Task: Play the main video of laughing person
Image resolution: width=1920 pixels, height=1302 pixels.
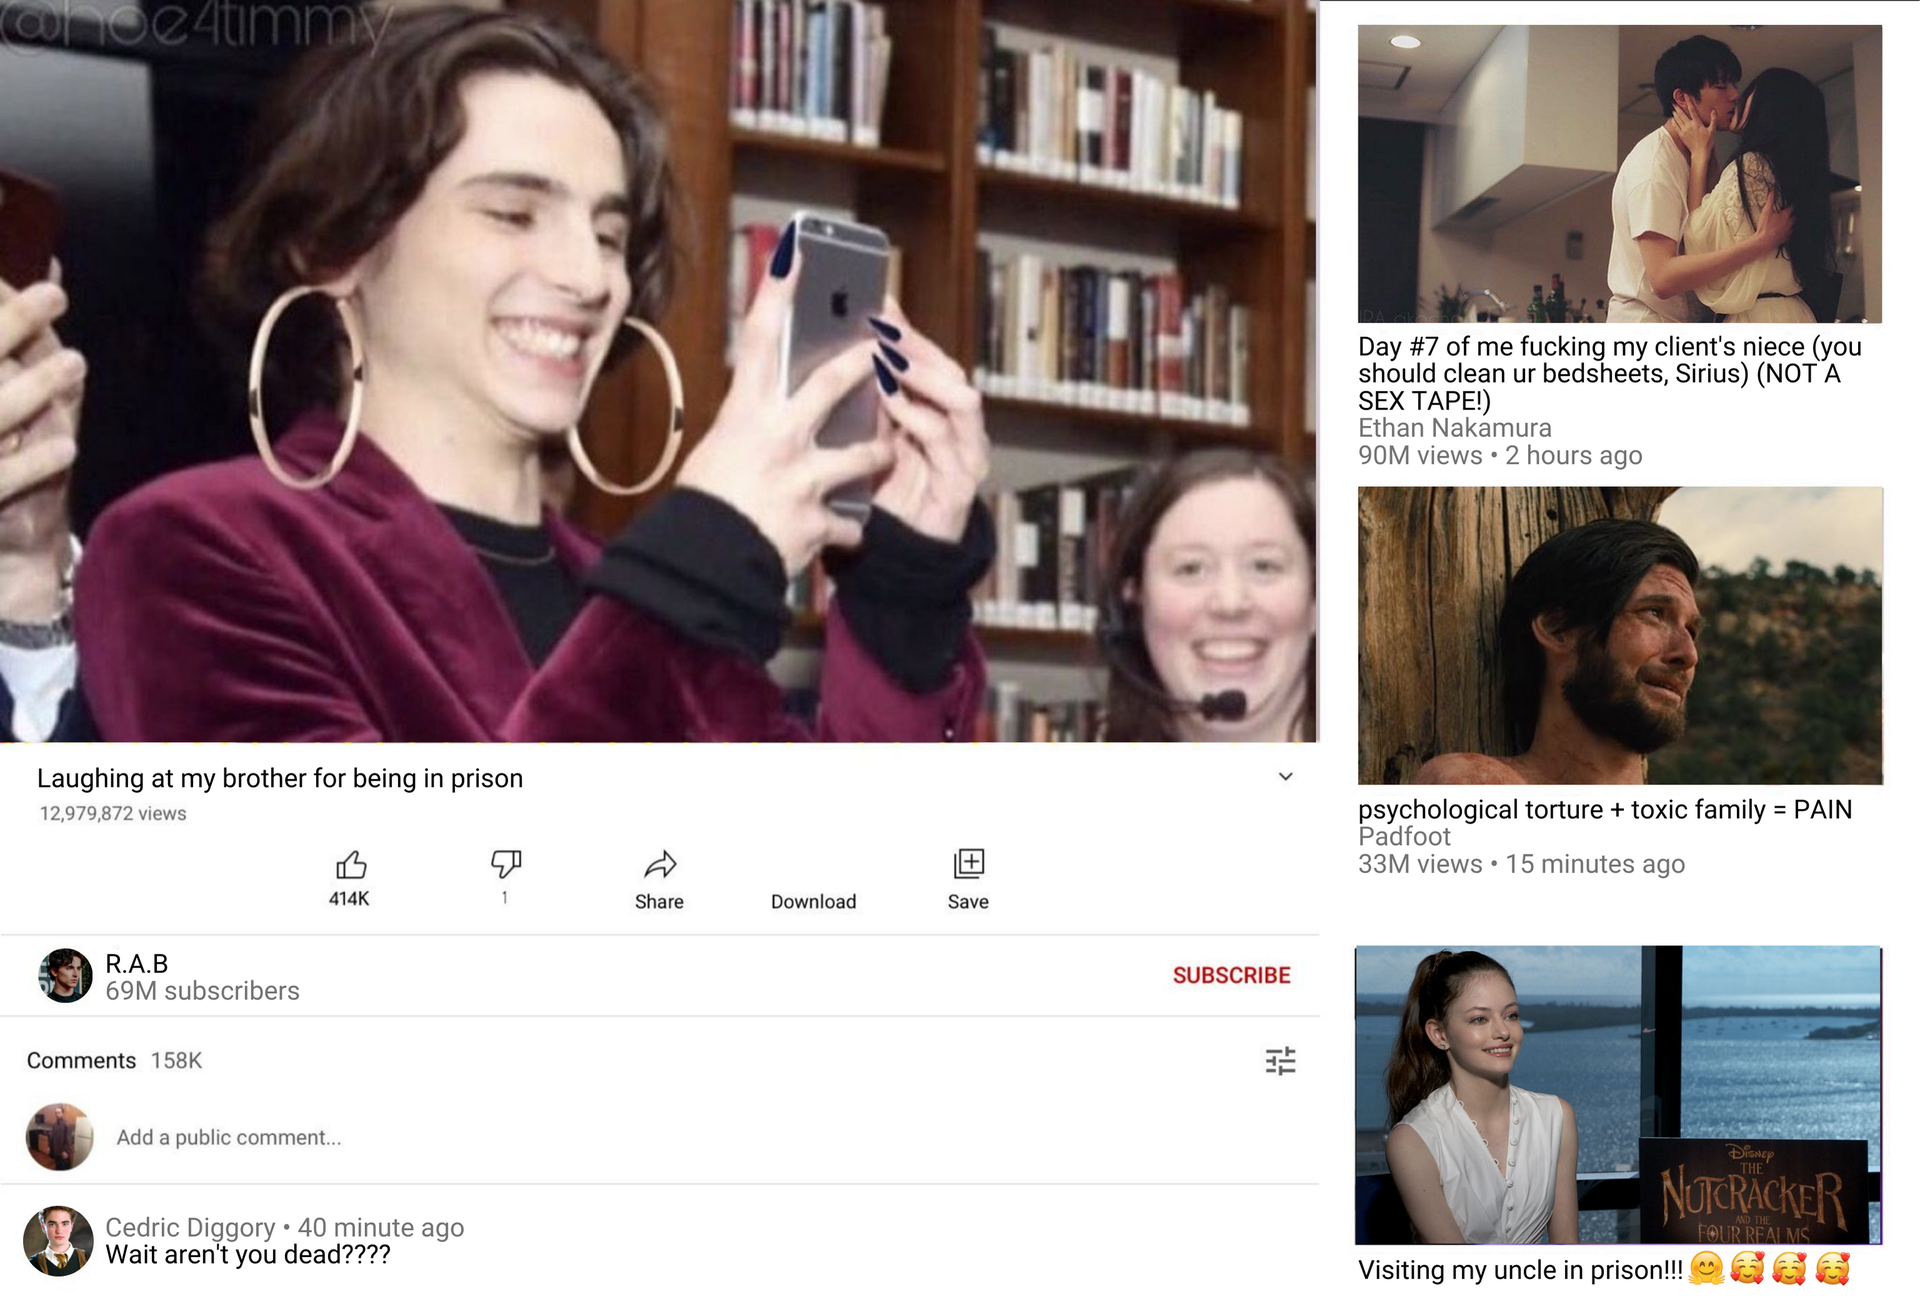Action: coord(659,371)
